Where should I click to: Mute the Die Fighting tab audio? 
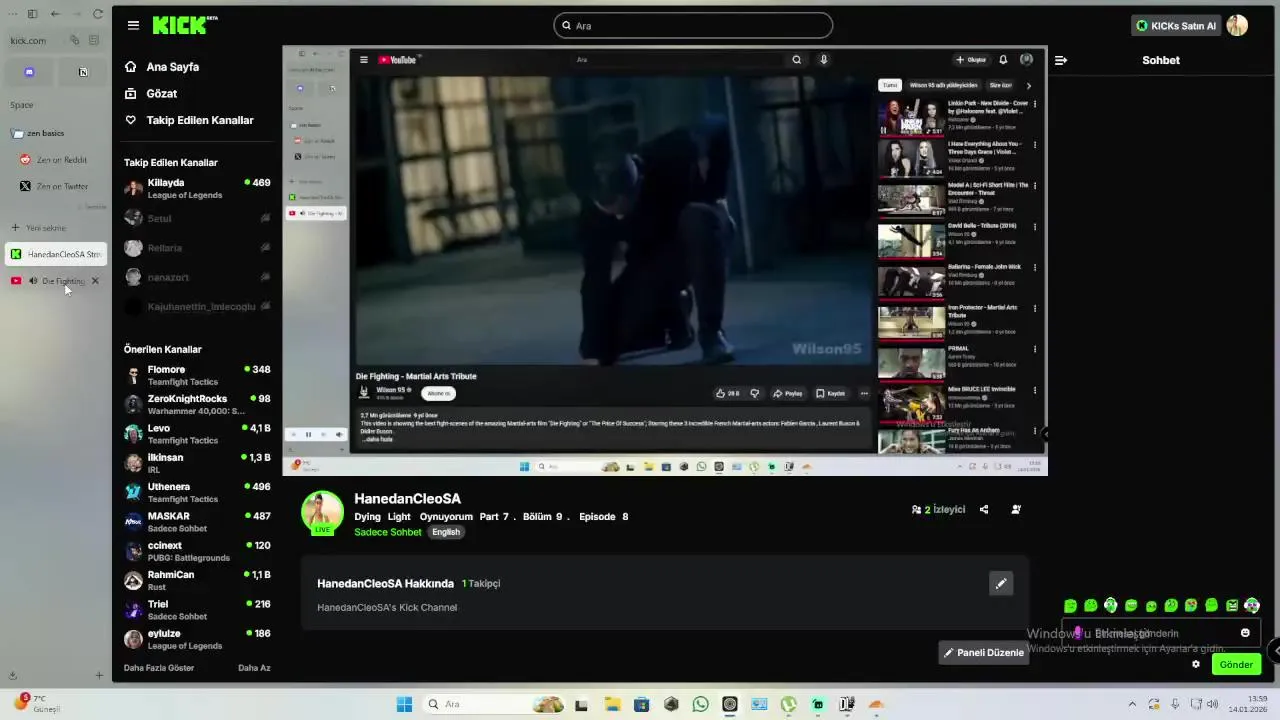33,281
